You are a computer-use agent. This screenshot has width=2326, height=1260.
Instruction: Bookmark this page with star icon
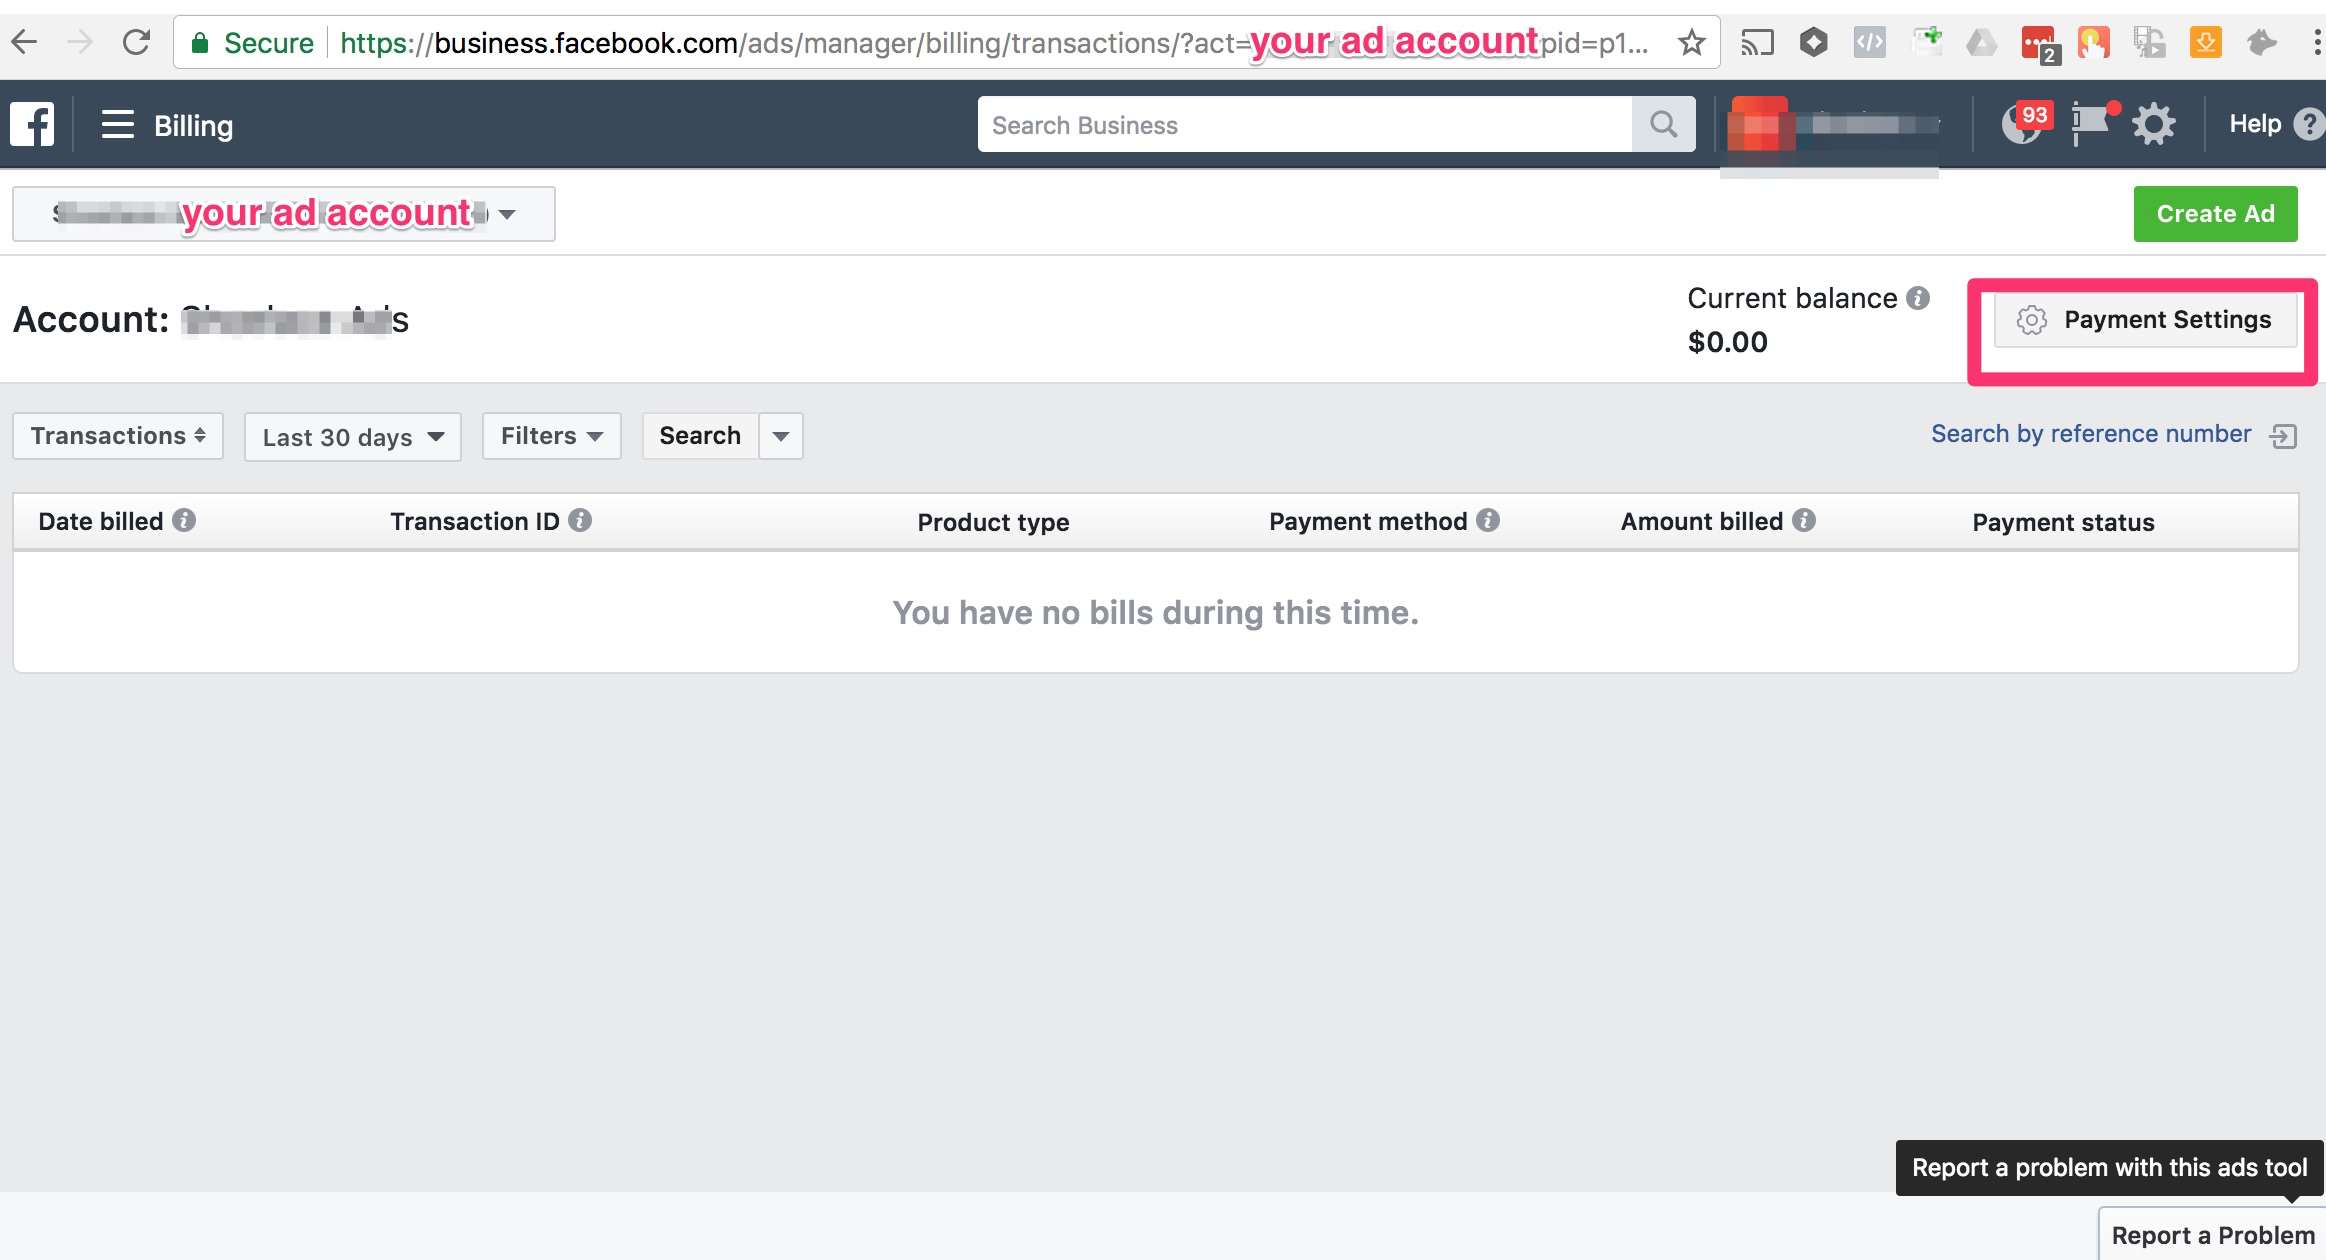tap(1691, 42)
